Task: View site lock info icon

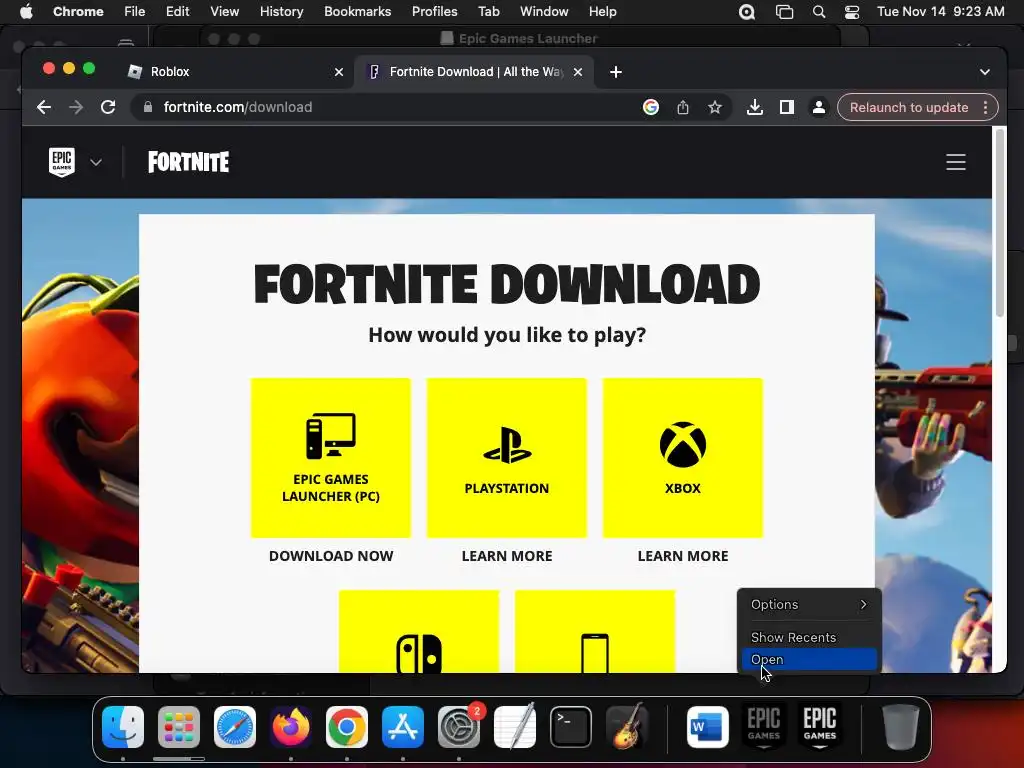Action: 148,107
